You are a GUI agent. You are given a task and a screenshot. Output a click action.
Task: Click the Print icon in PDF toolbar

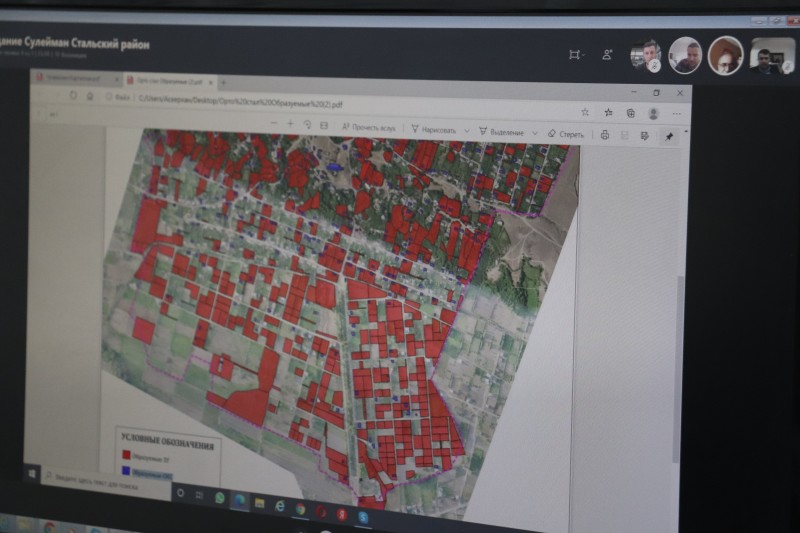coord(605,134)
